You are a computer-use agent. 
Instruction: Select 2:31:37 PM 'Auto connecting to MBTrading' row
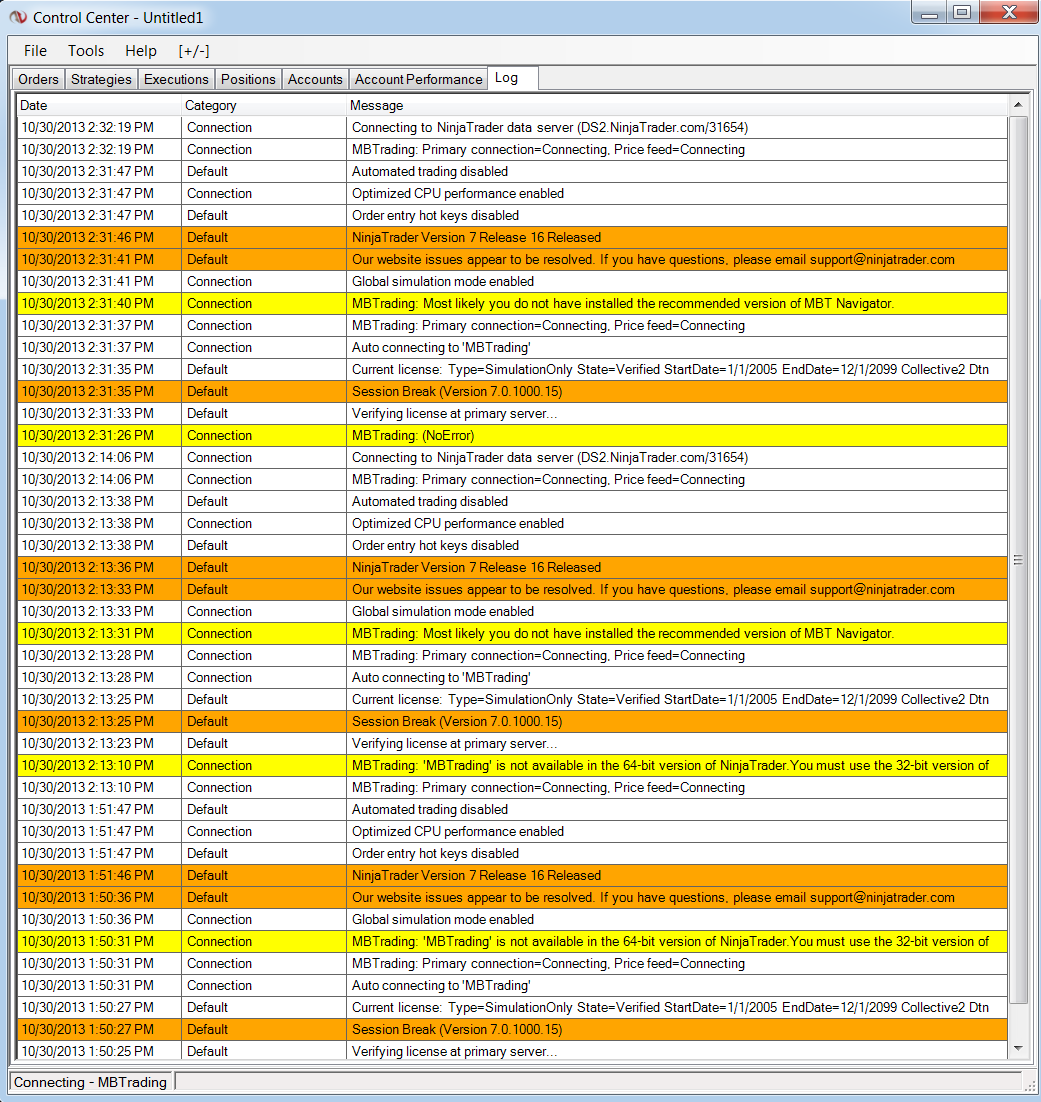click(x=512, y=347)
